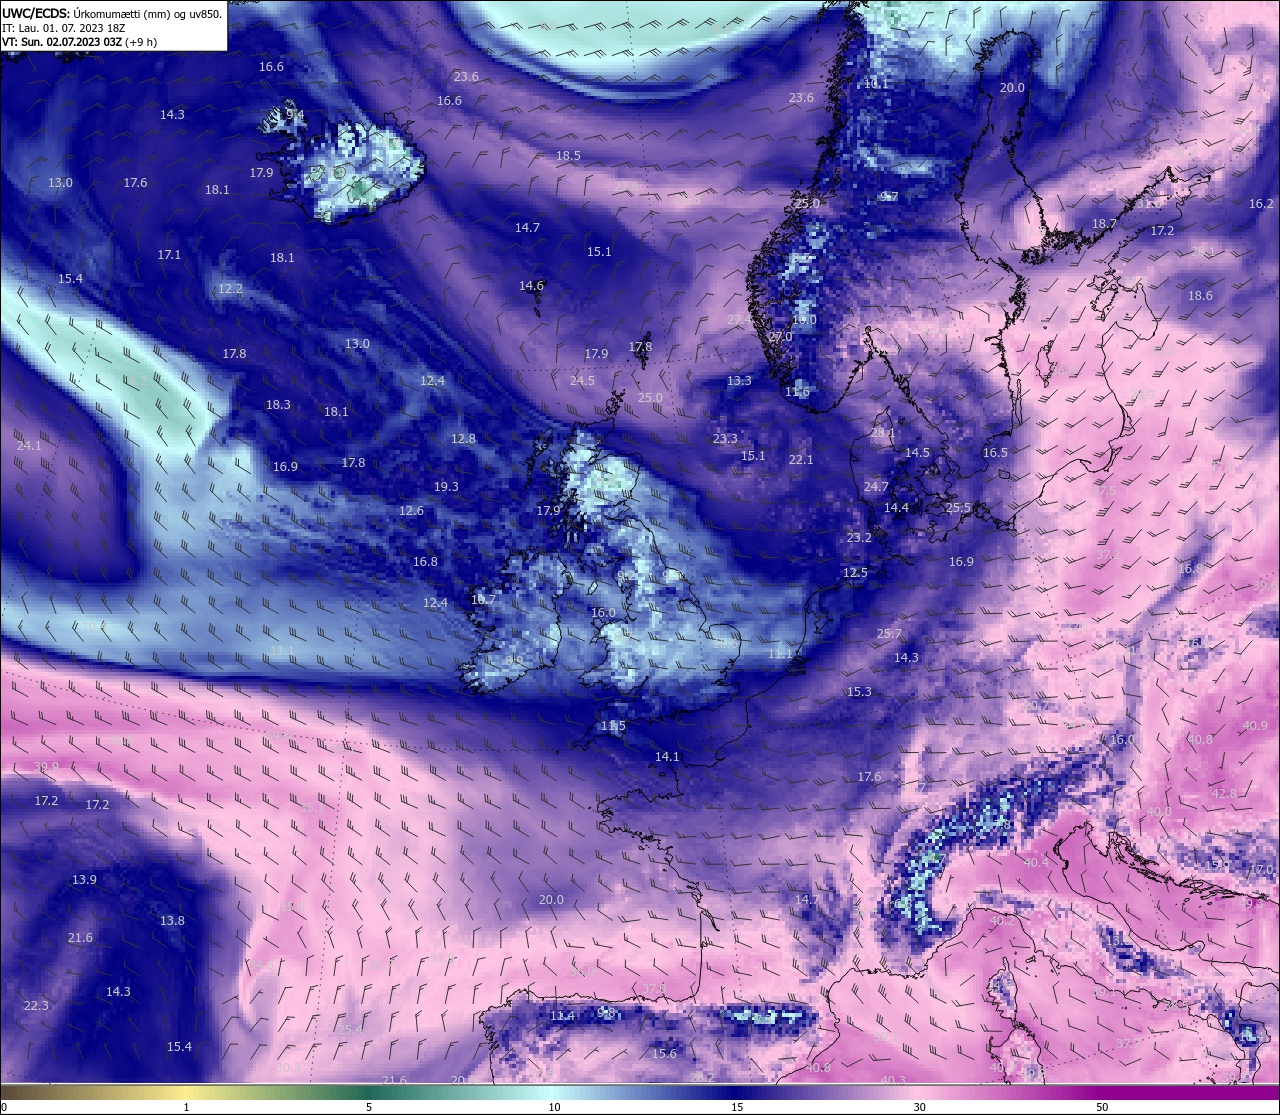The width and height of the screenshot is (1280, 1115).
Task: Click the 18.6 value label
Action: pos(1200,296)
